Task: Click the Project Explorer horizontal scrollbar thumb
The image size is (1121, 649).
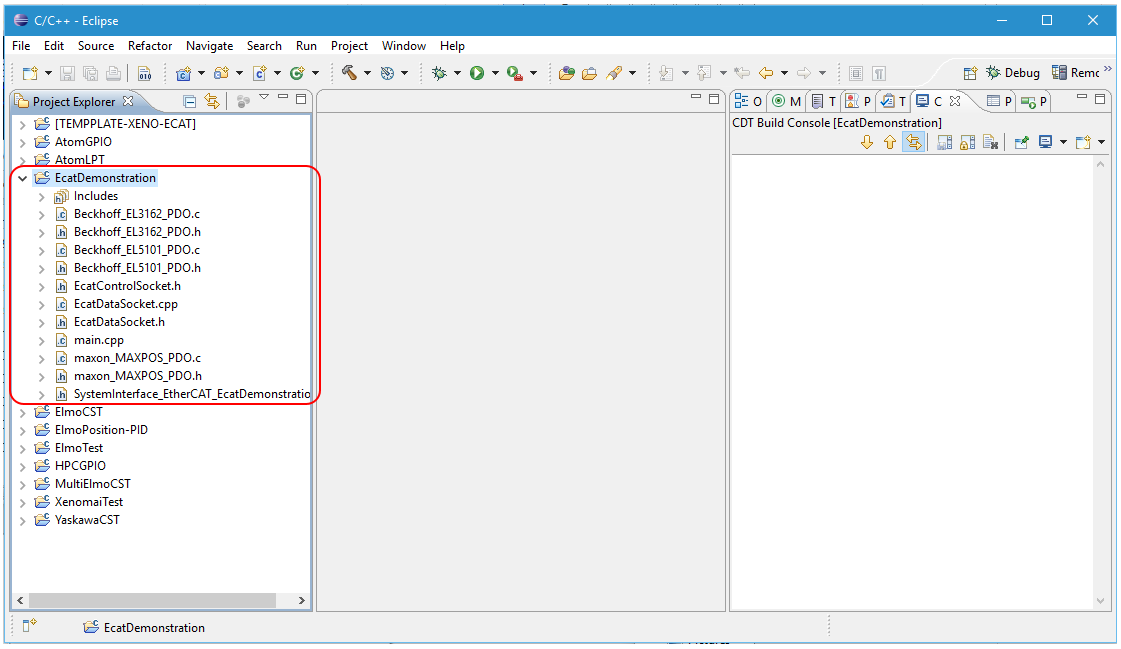Action: [152, 600]
